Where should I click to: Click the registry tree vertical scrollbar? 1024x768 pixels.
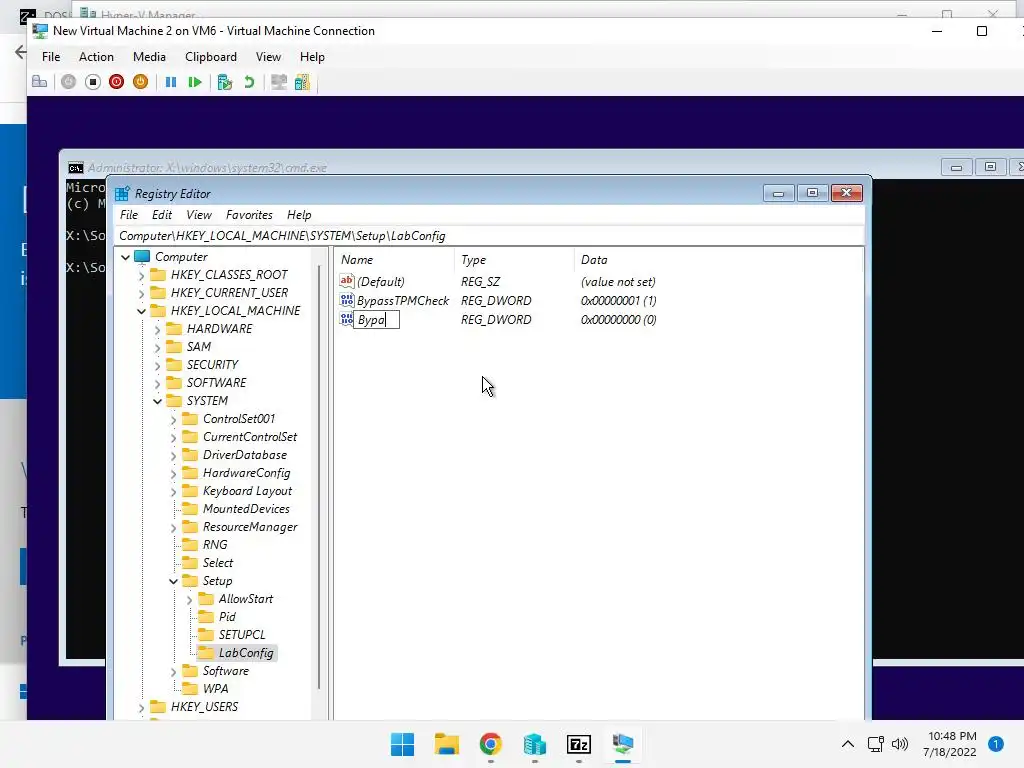319,477
